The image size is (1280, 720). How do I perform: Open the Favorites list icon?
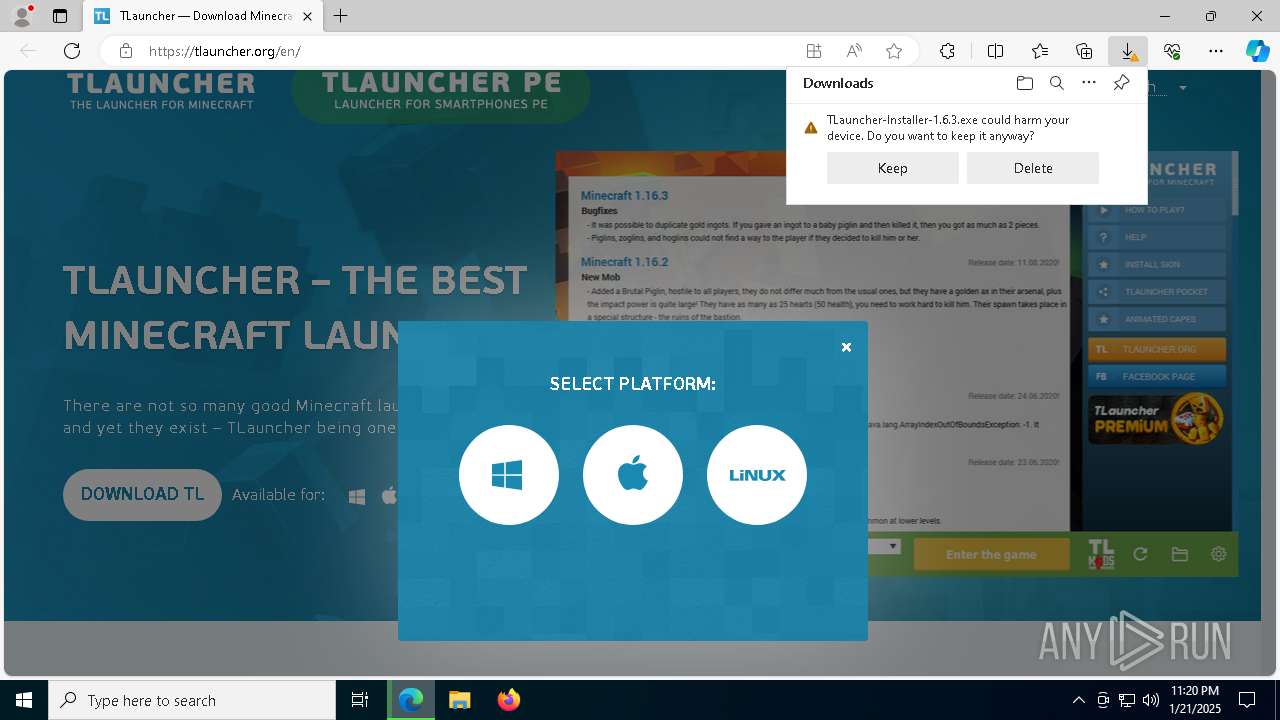pos(1040,51)
